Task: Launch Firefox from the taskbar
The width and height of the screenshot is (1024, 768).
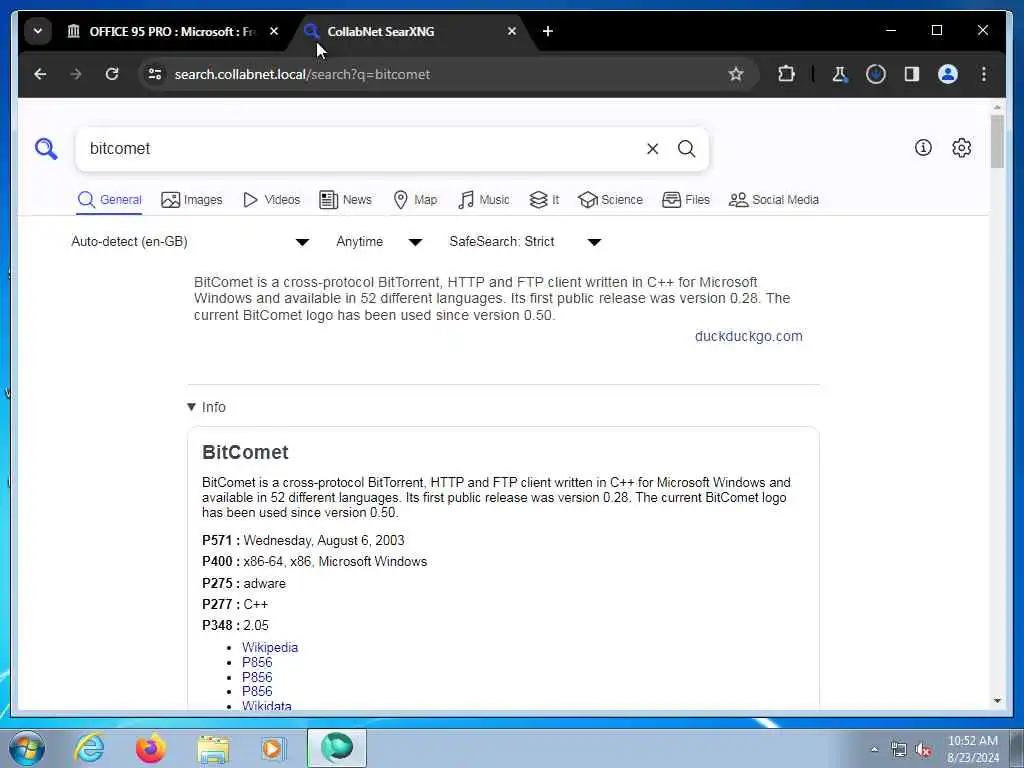Action: pos(150,748)
